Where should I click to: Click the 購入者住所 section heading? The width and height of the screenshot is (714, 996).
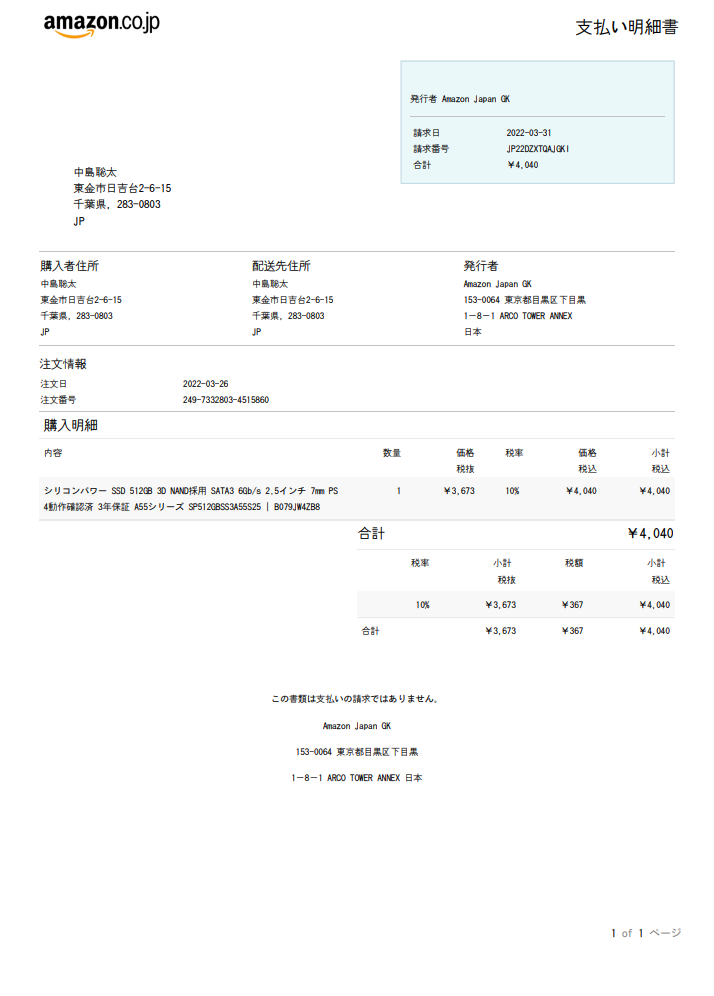(69, 266)
